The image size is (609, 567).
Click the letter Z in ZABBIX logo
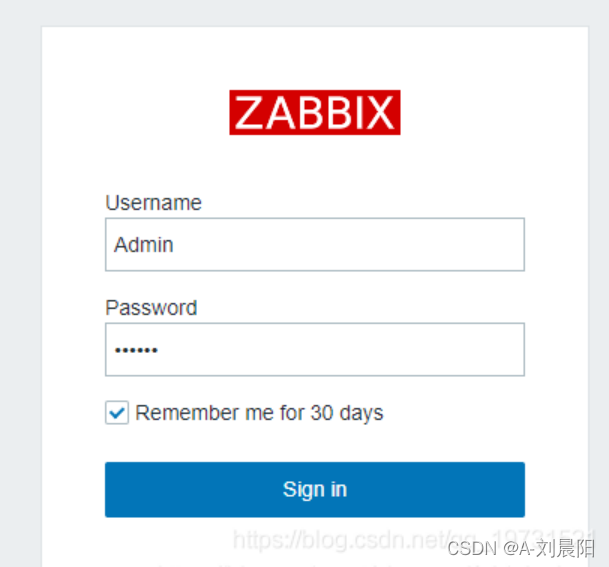point(249,113)
